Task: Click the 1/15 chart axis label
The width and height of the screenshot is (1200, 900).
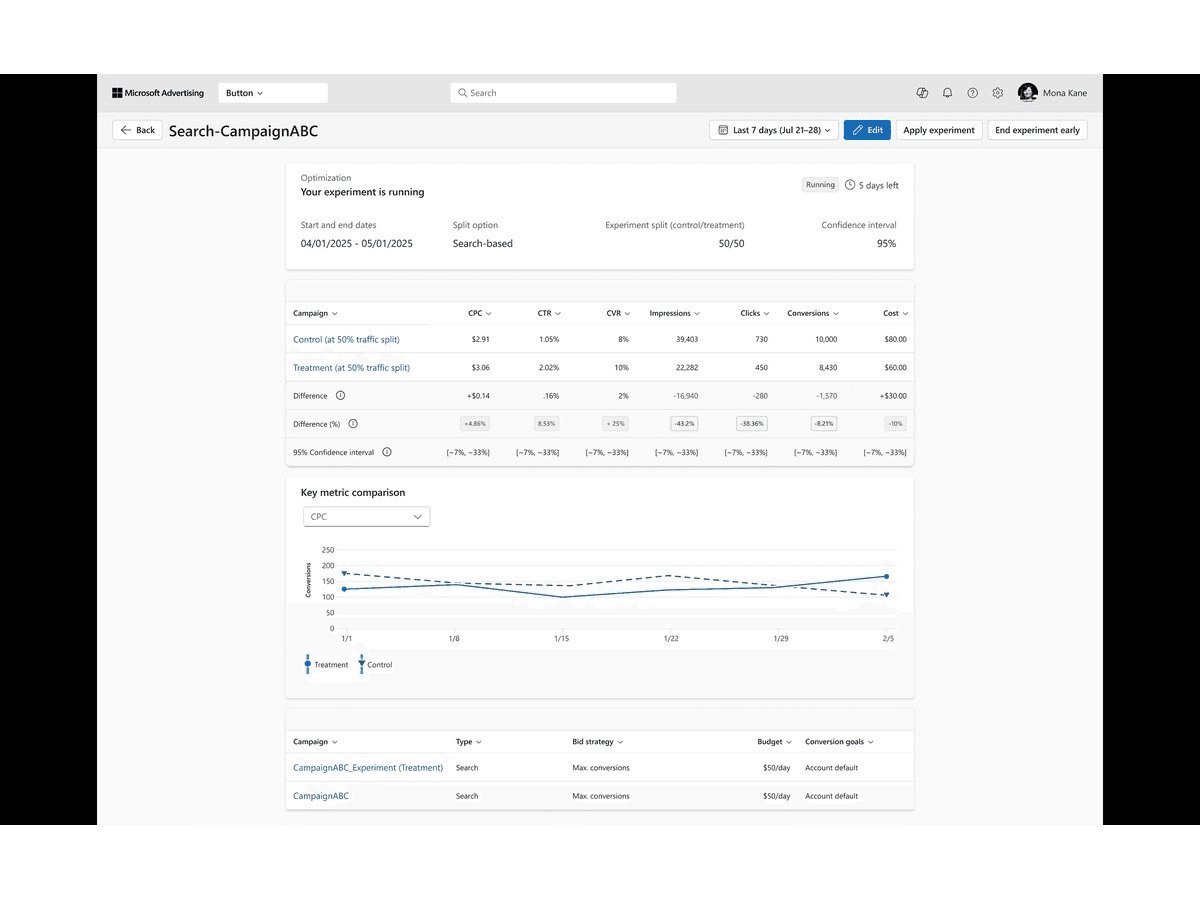Action: click(x=562, y=638)
